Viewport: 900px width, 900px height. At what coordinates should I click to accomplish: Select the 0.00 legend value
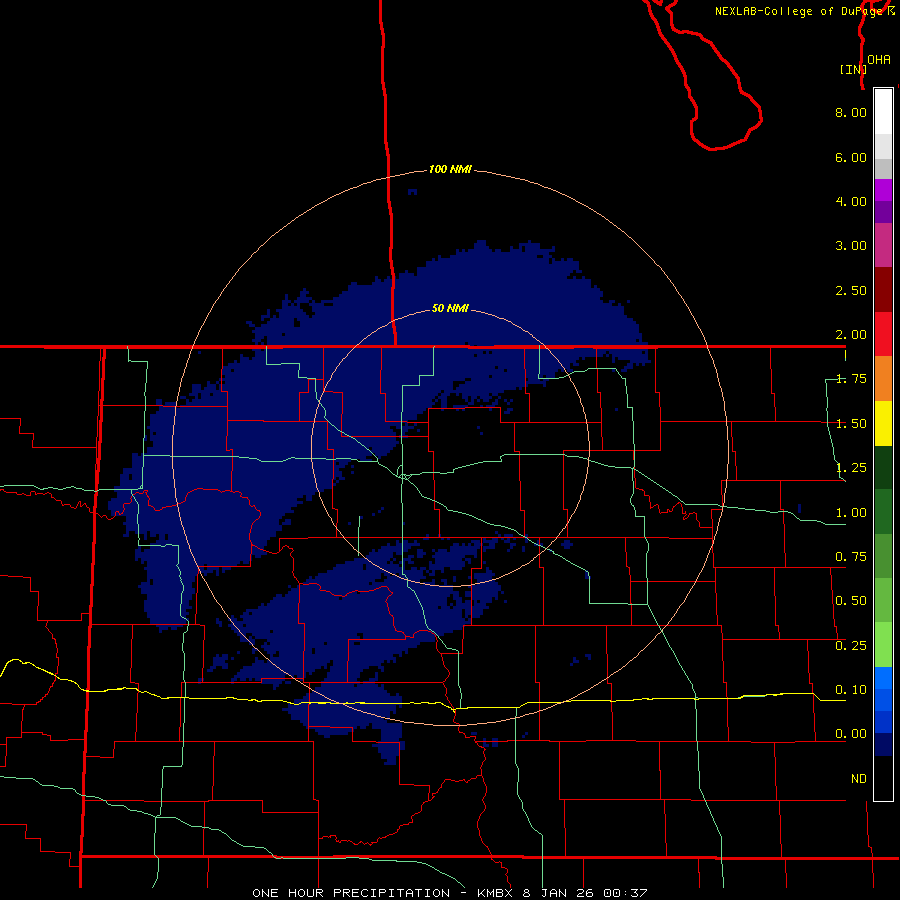(851, 734)
